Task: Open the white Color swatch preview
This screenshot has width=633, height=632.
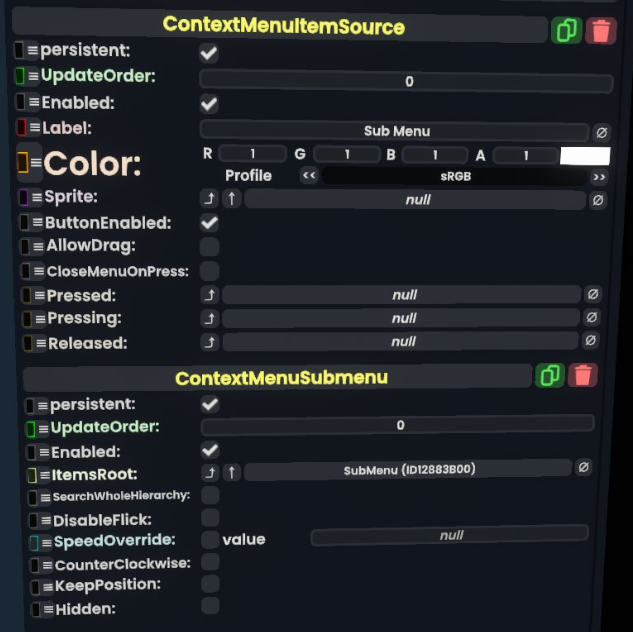Action: tap(585, 155)
